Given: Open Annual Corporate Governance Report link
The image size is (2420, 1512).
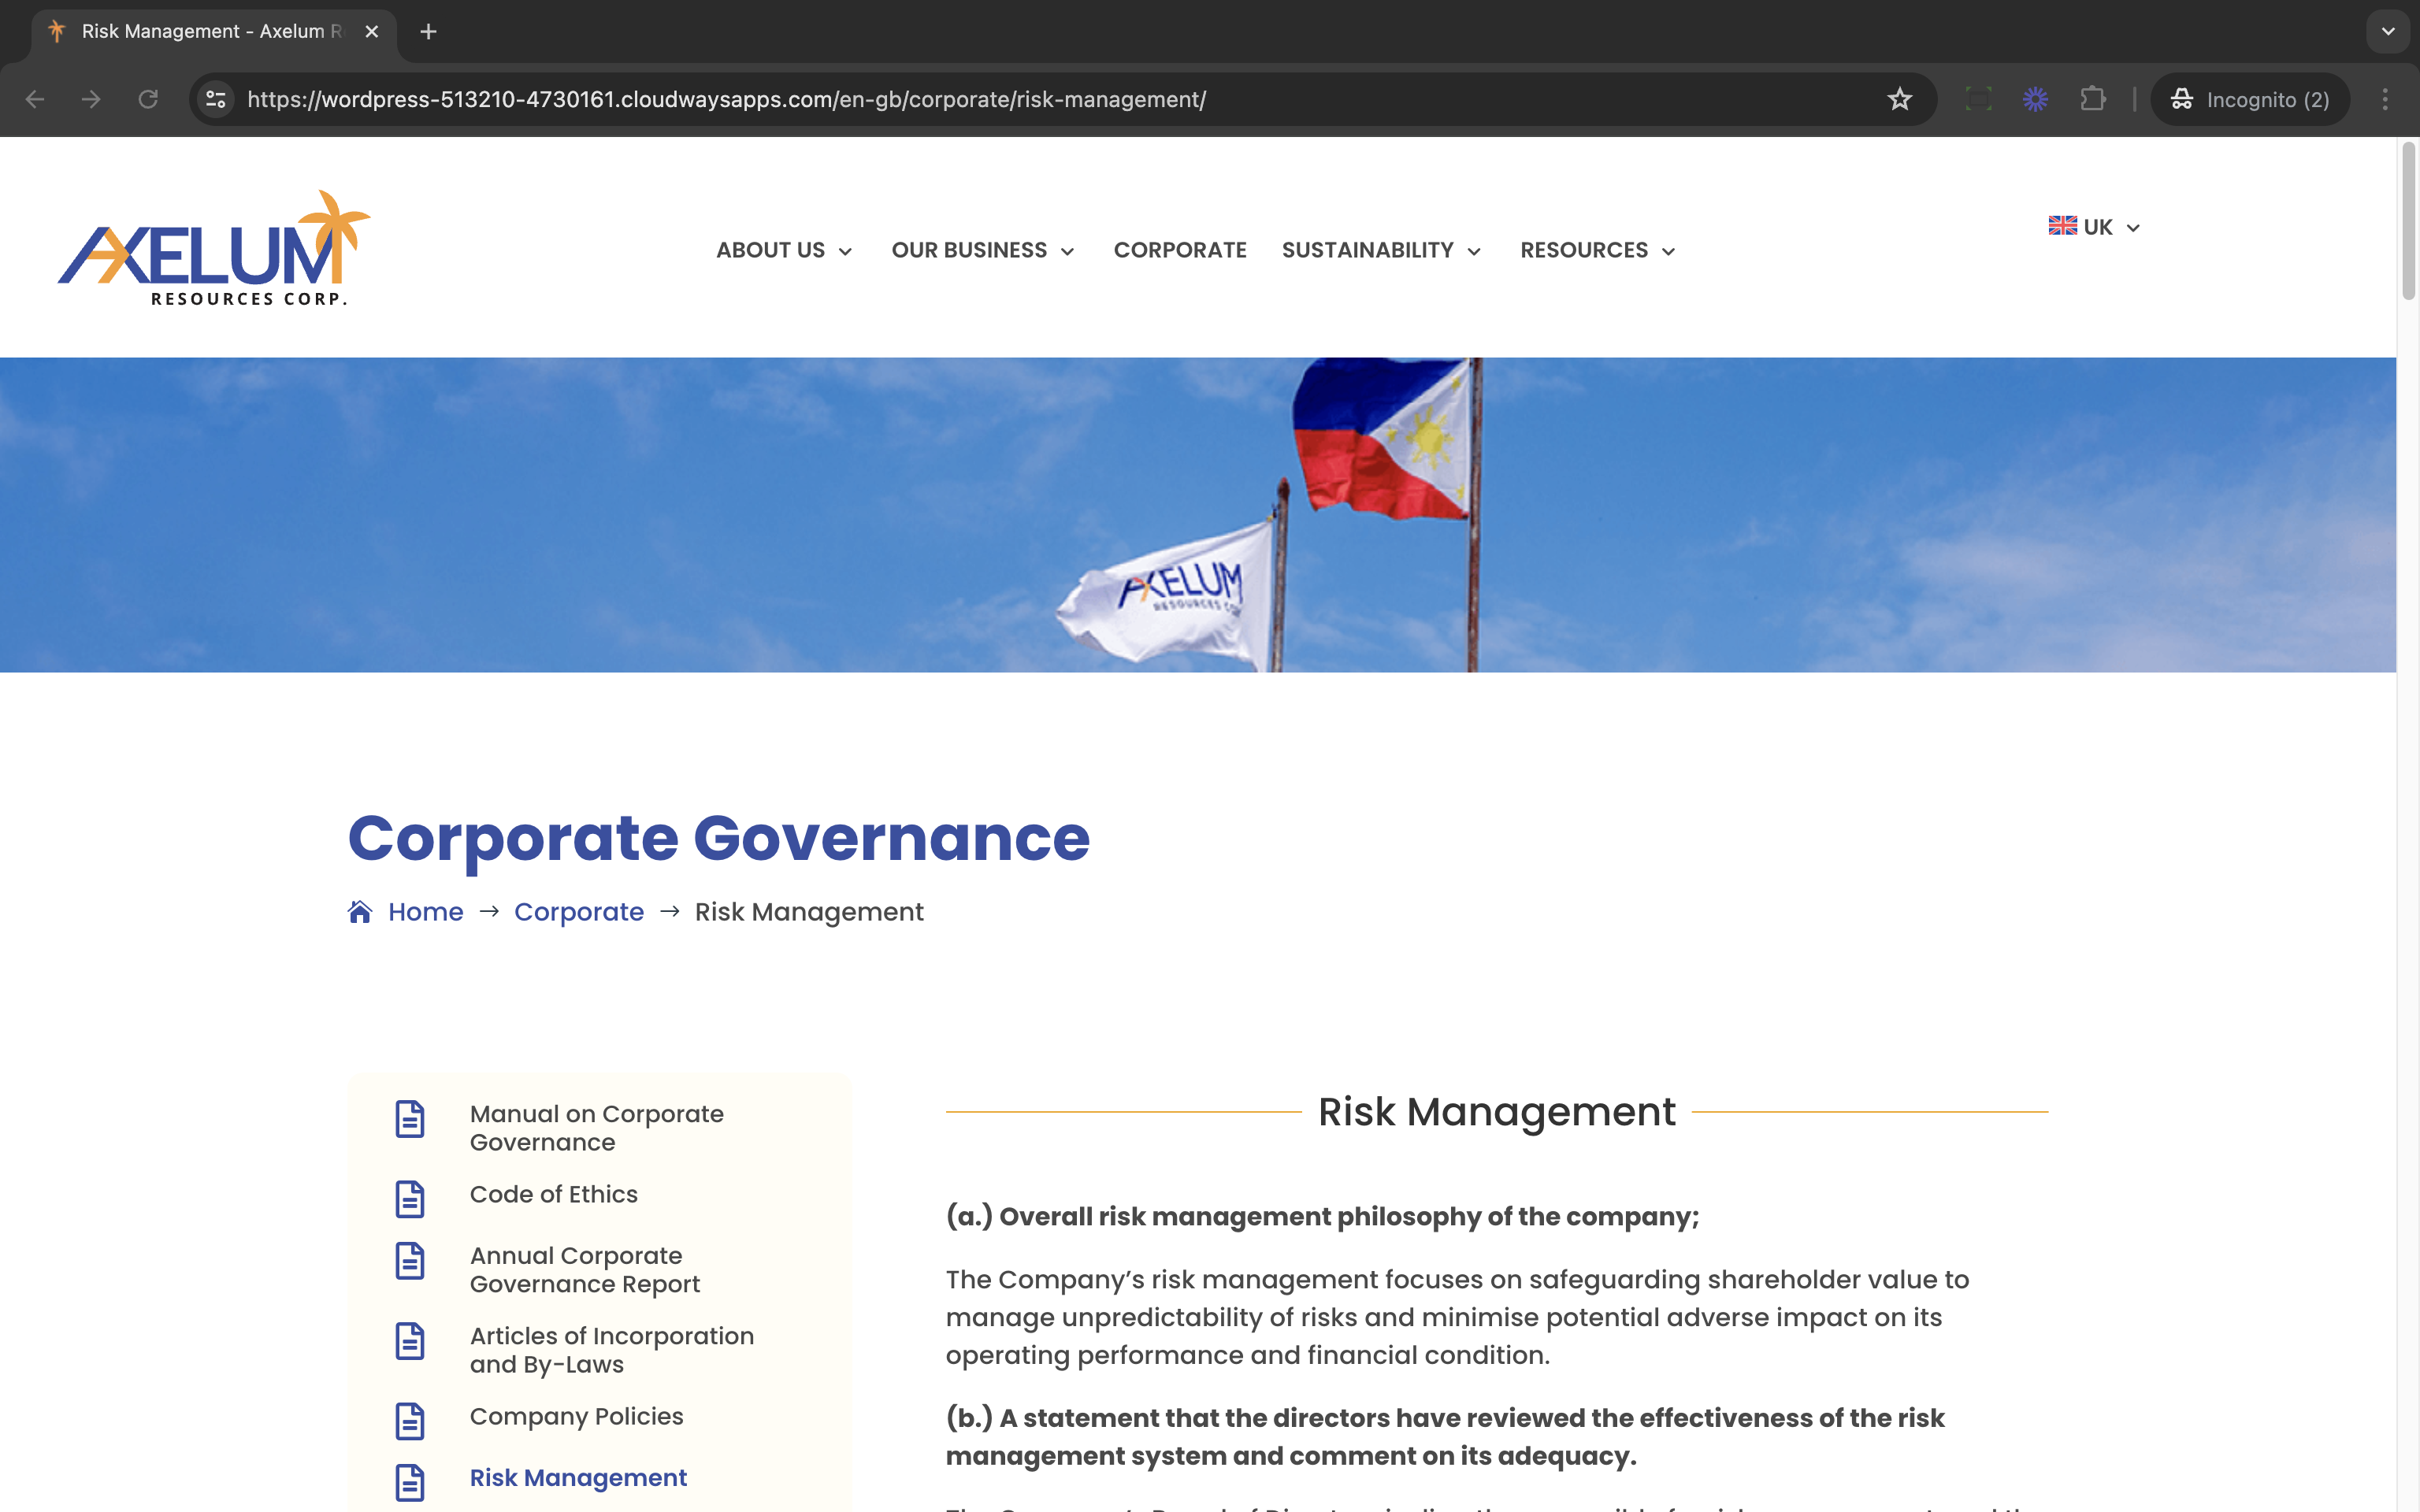Looking at the screenshot, I should click(x=585, y=1270).
